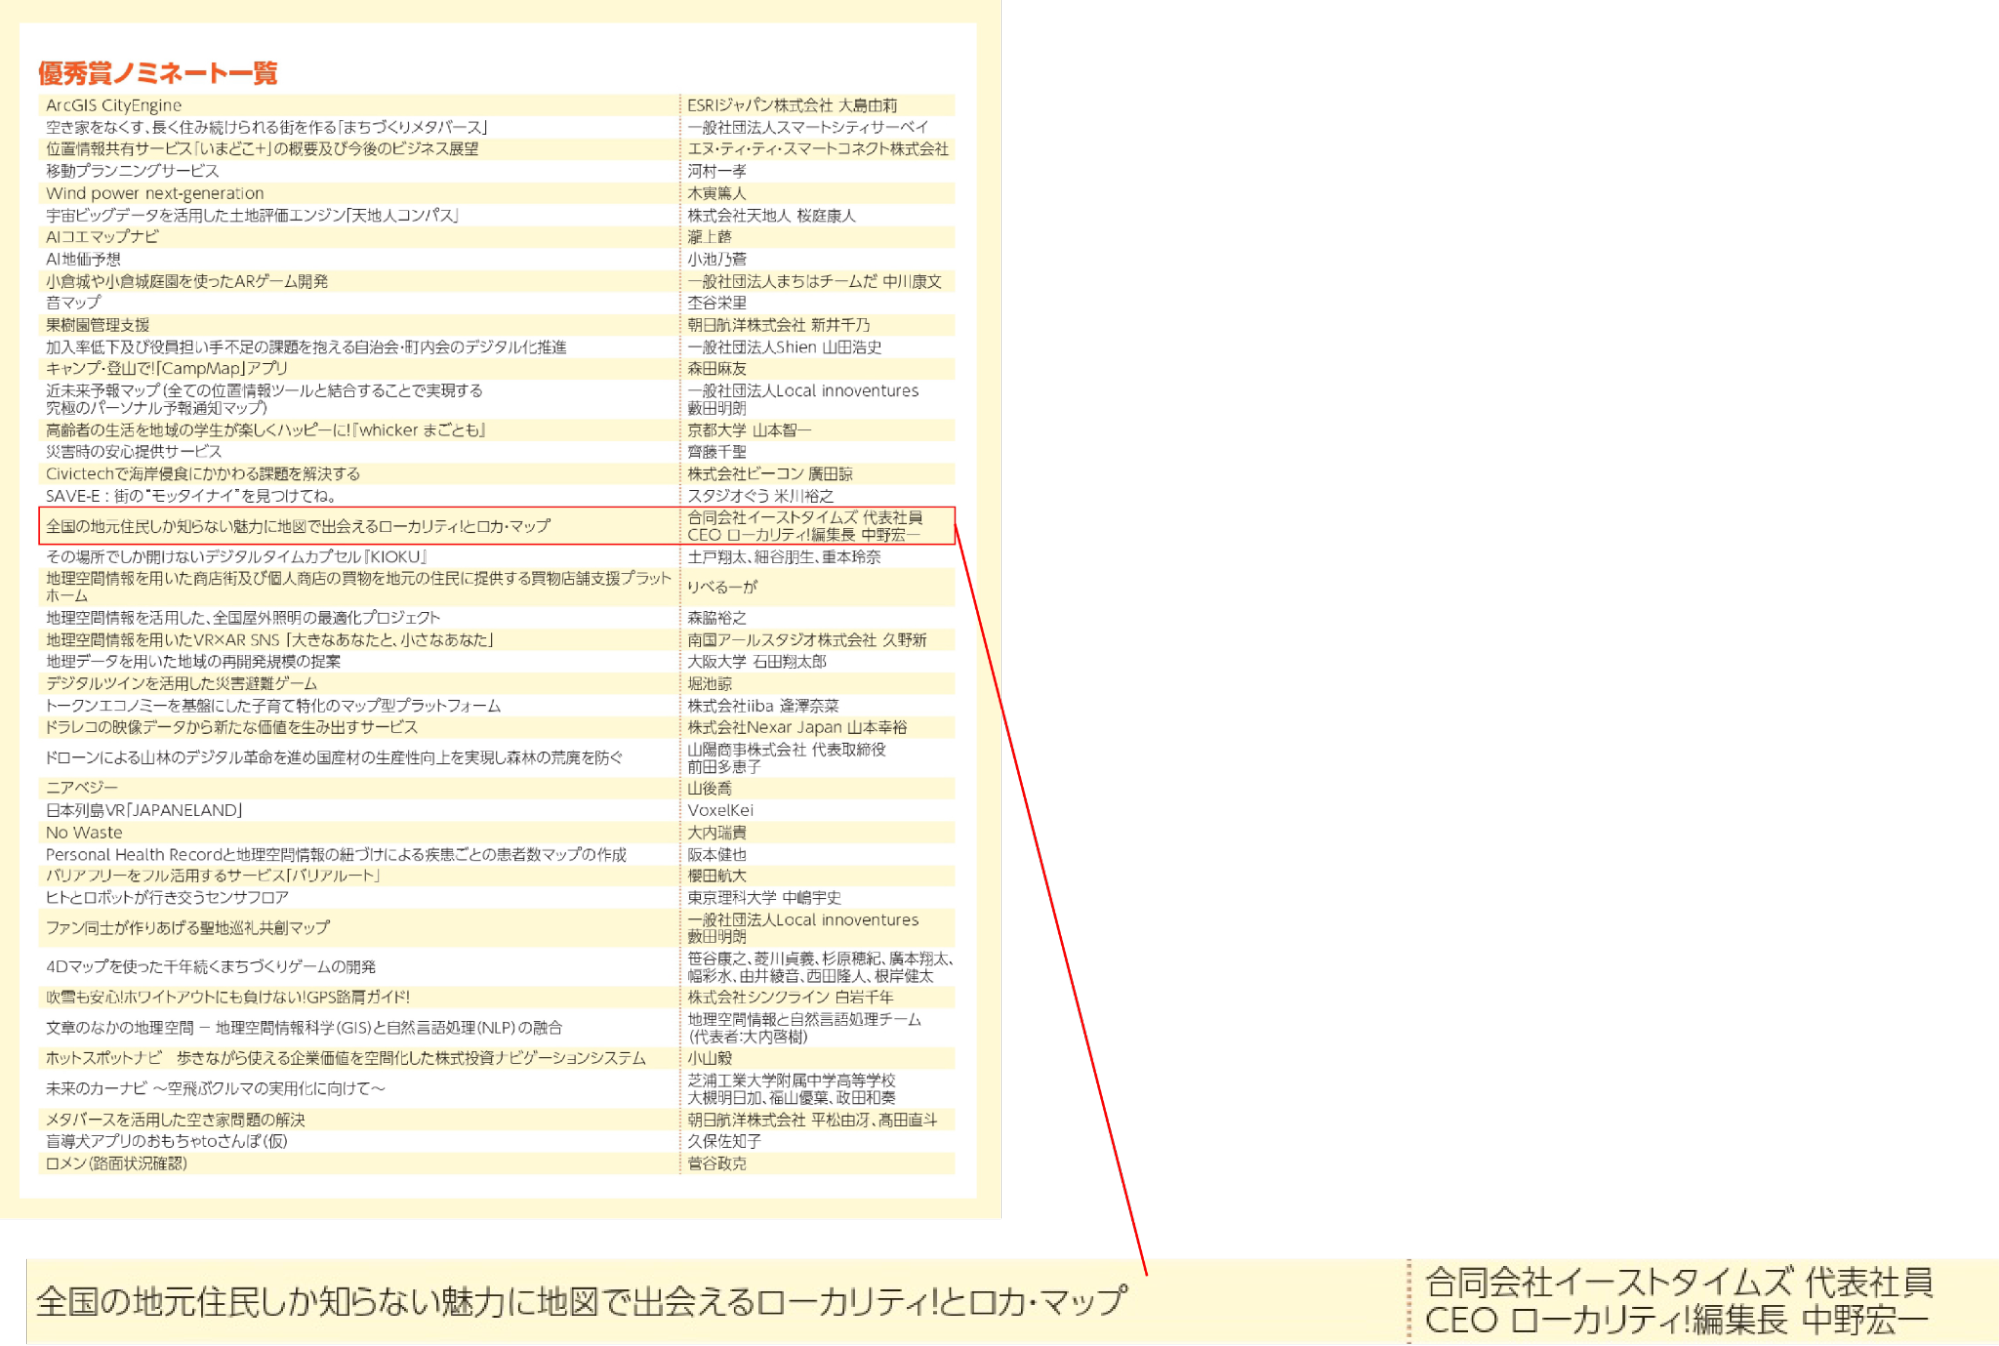The width and height of the screenshot is (1999, 1346).
Task: Click the 日本列島VR JAPANELAND entry
Action: [x=144, y=810]
